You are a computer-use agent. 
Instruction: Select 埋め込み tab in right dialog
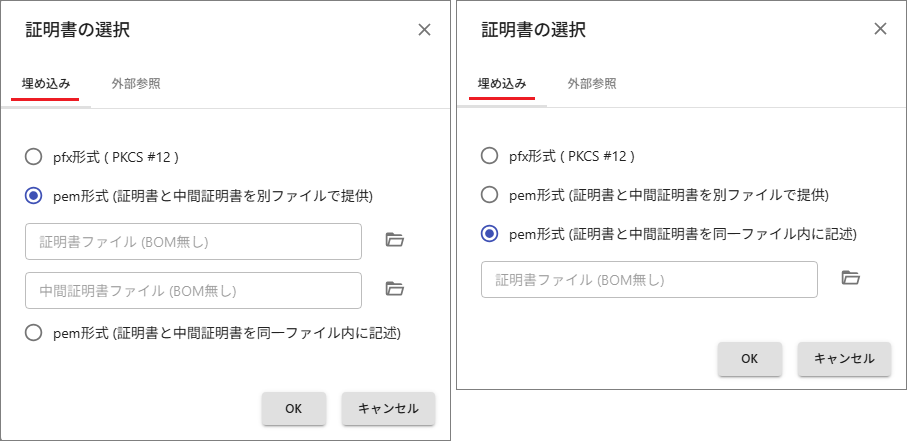click(502, 84)
